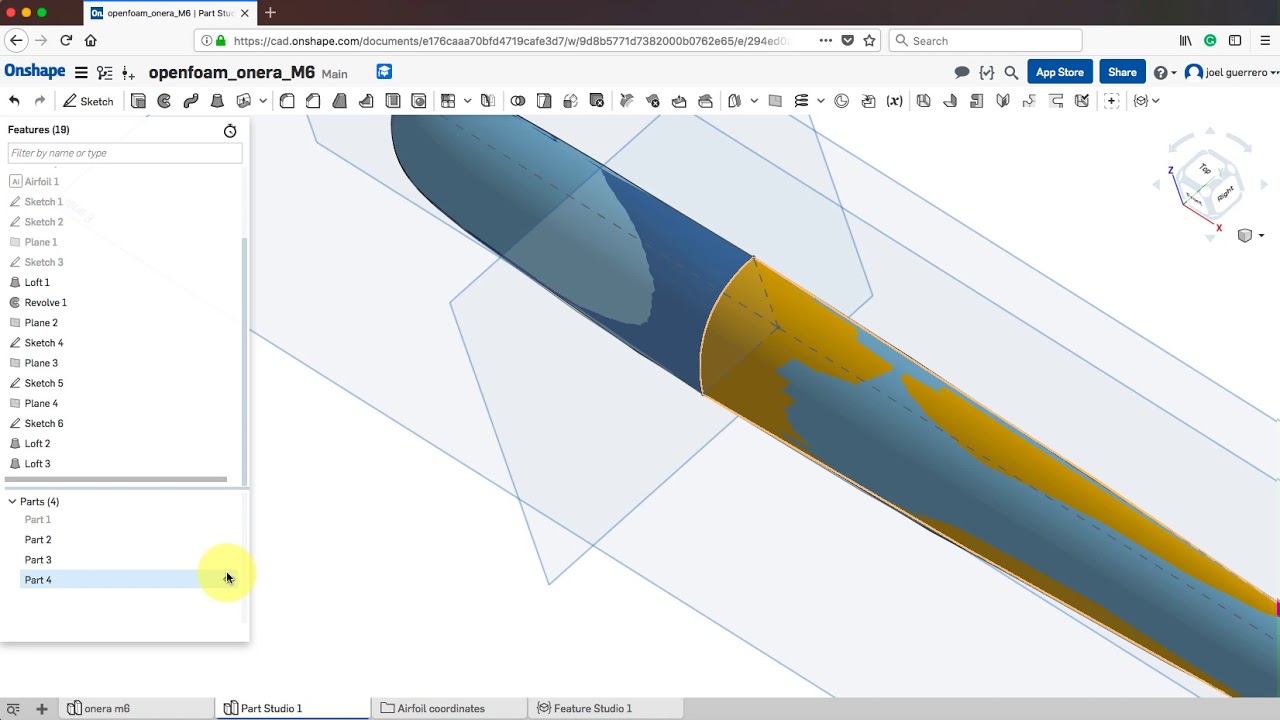Screen dimensions: 1280x720
Task: Select the Chamfer tool
Action: pyautogui.click(x=313, y=101)
